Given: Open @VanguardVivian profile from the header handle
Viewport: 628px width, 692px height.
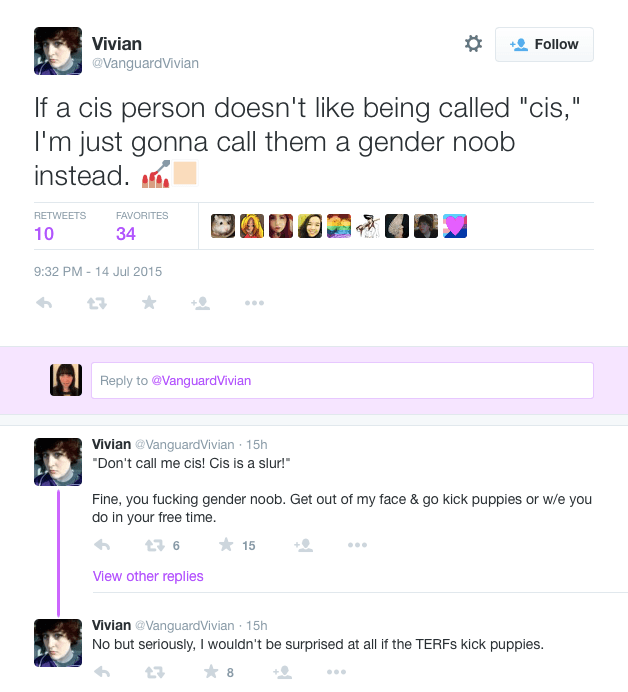Looking at the screenshot, I should [145, 63].
